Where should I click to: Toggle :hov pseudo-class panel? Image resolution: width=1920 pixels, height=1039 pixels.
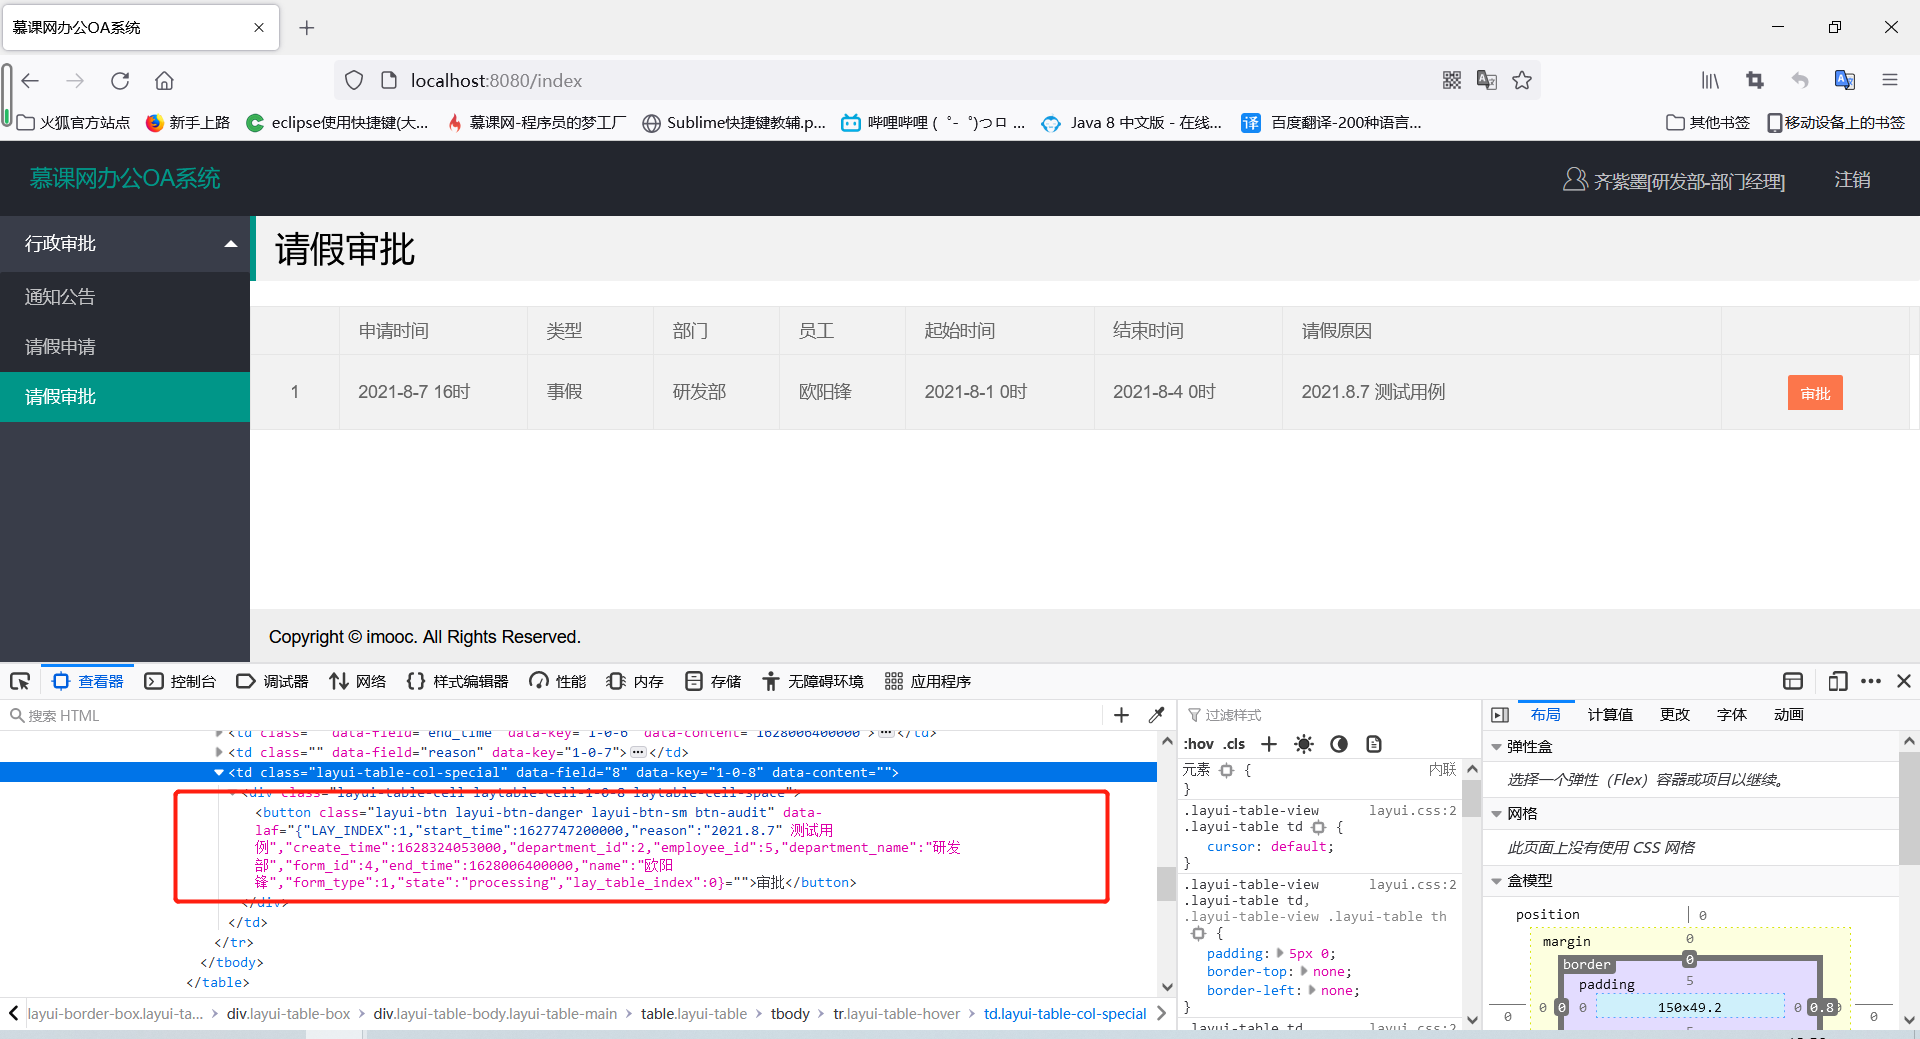pos(1198,744)
